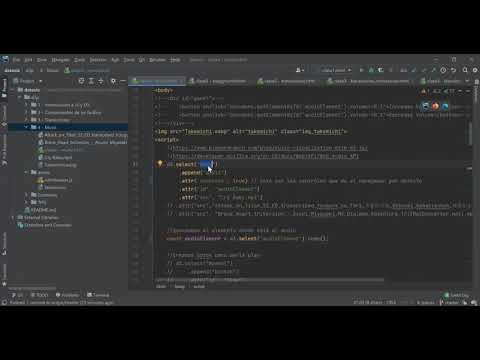Click the expand all icon in Project panel

click(x=91, y=81)
